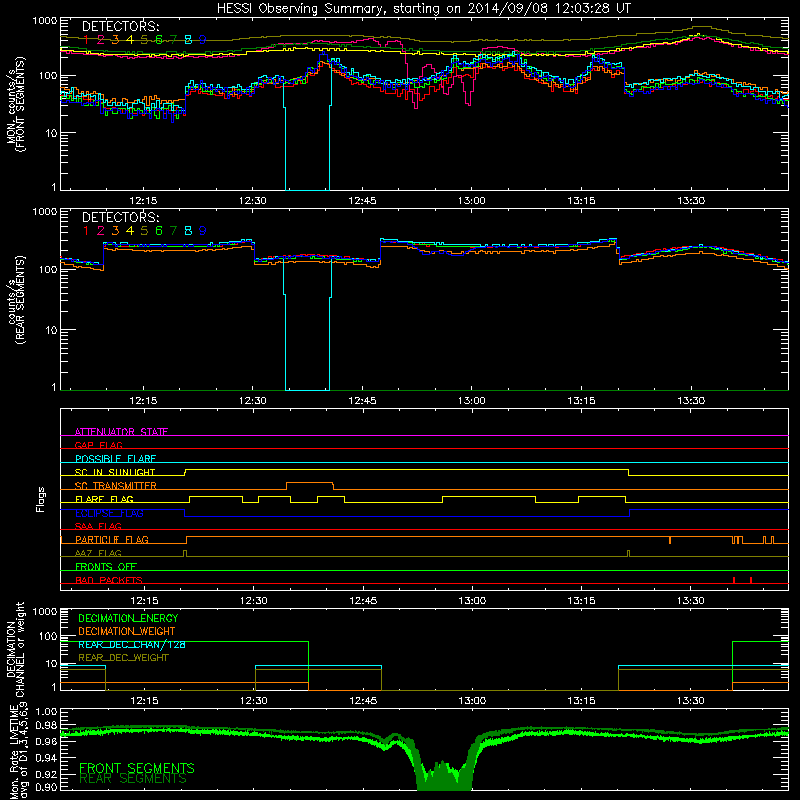This screenshot has width=800, height=800.
Task: Click the FRONTS_OFF flag label
Action: 106,566
